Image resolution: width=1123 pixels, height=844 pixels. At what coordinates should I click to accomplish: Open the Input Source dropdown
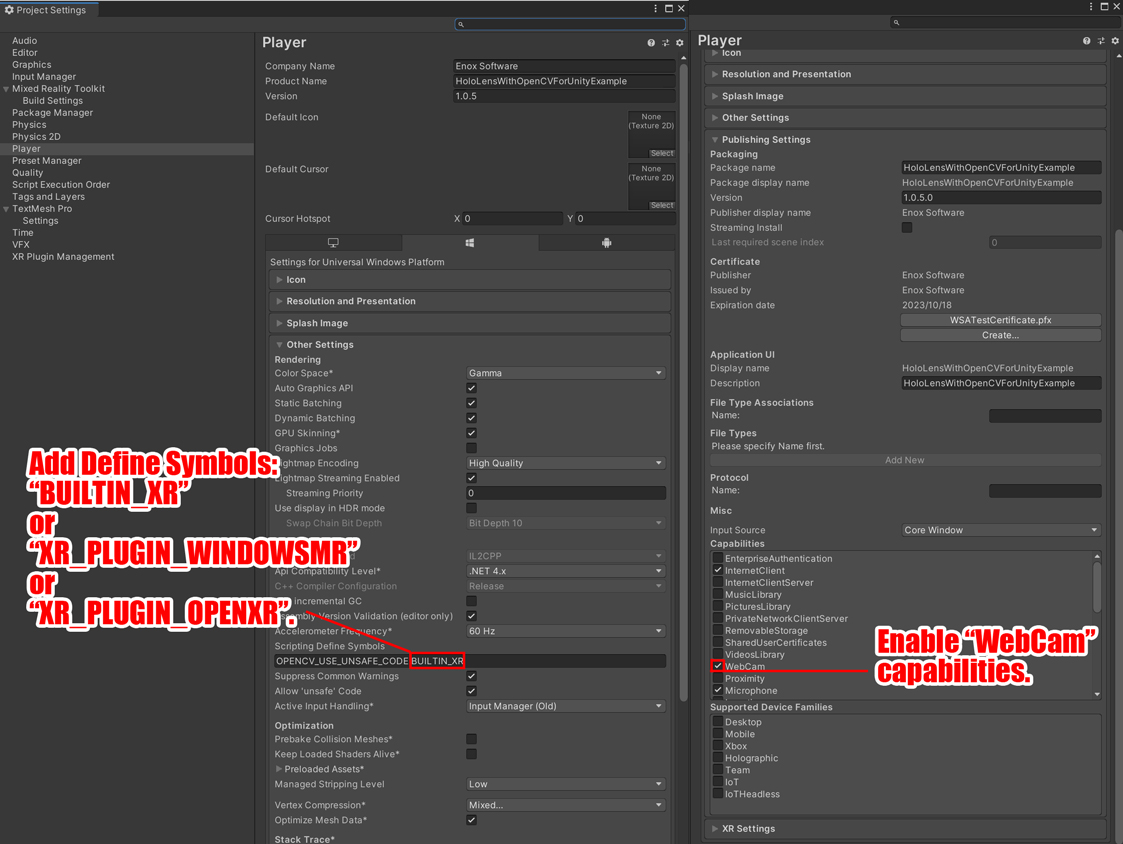(x=1000, y=530)
